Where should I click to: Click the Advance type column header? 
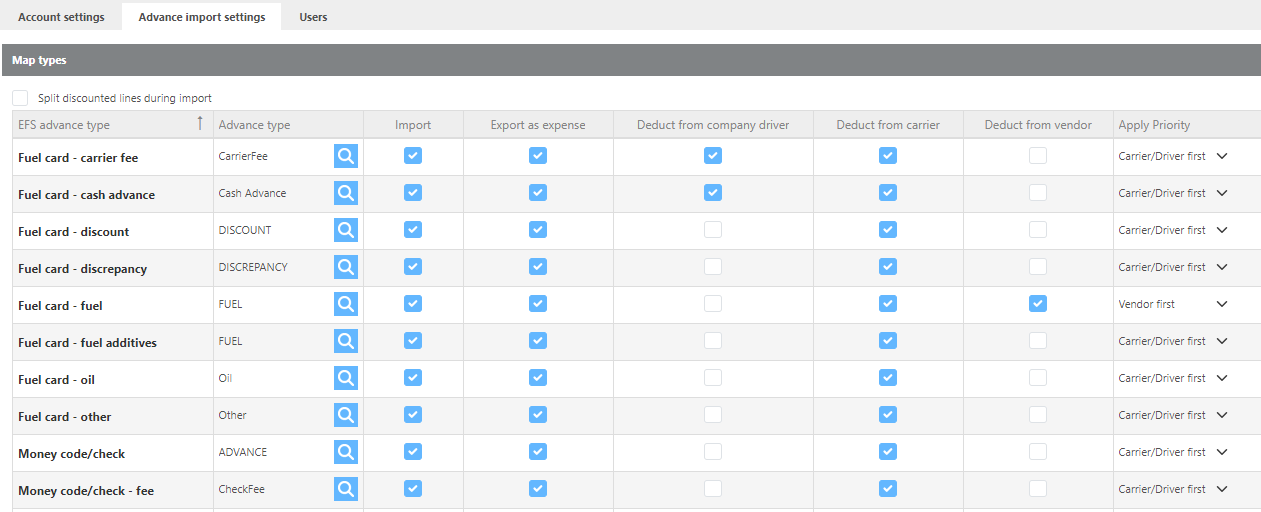click(x=254, y=125)
